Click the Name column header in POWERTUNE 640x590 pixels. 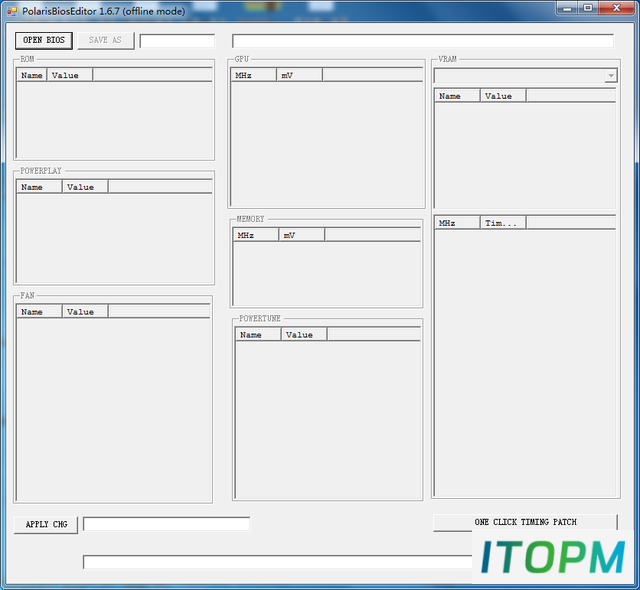(258, 335)
